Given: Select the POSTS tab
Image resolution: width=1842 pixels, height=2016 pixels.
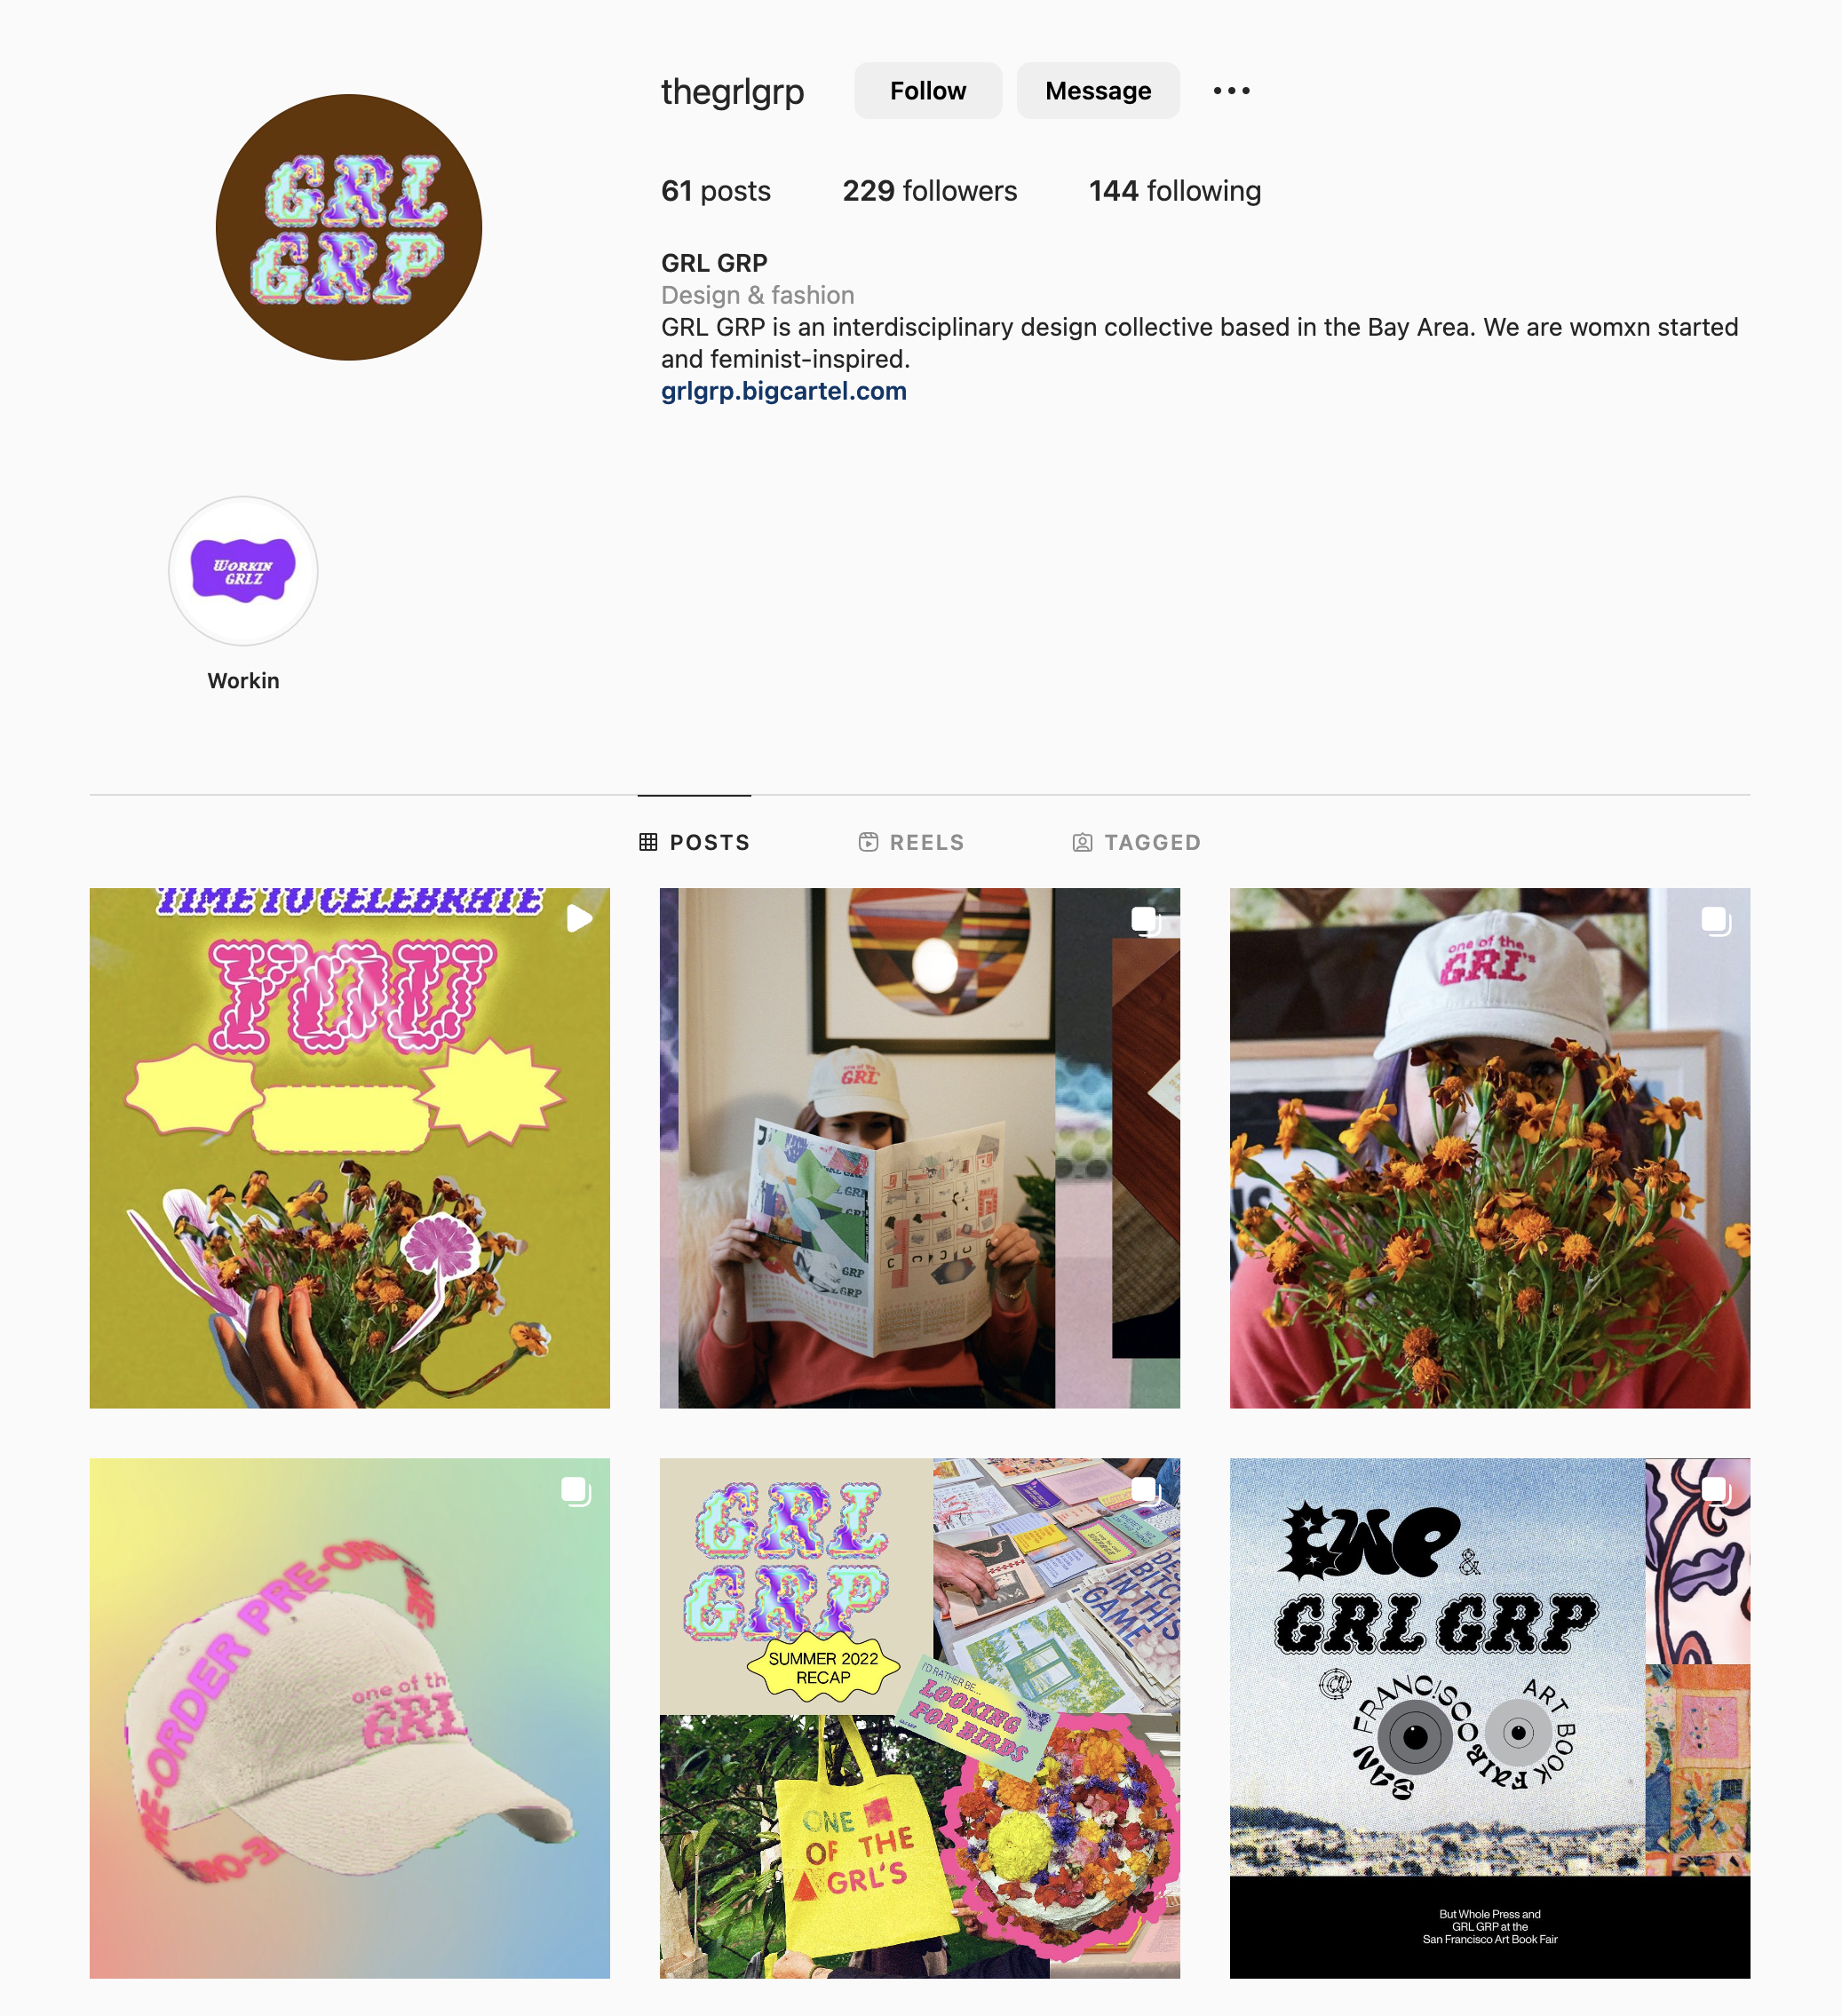Looking at the screenshot, I should click(694, 842).
